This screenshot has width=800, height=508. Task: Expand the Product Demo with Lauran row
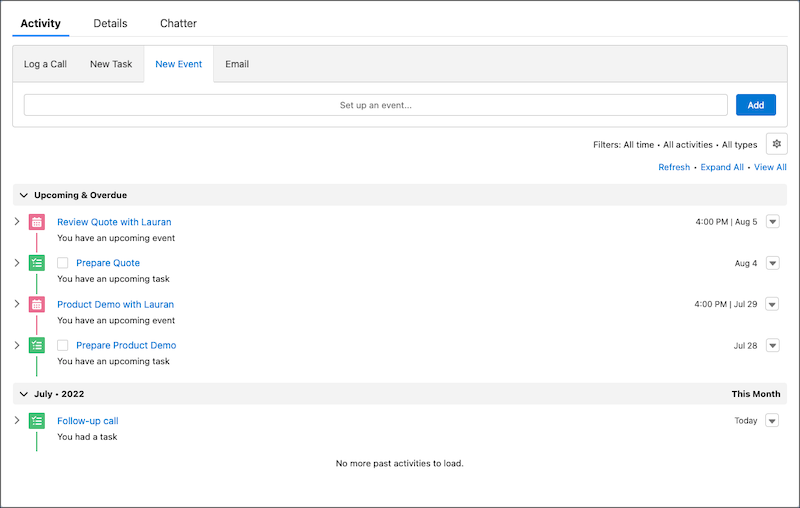point(17,304)
